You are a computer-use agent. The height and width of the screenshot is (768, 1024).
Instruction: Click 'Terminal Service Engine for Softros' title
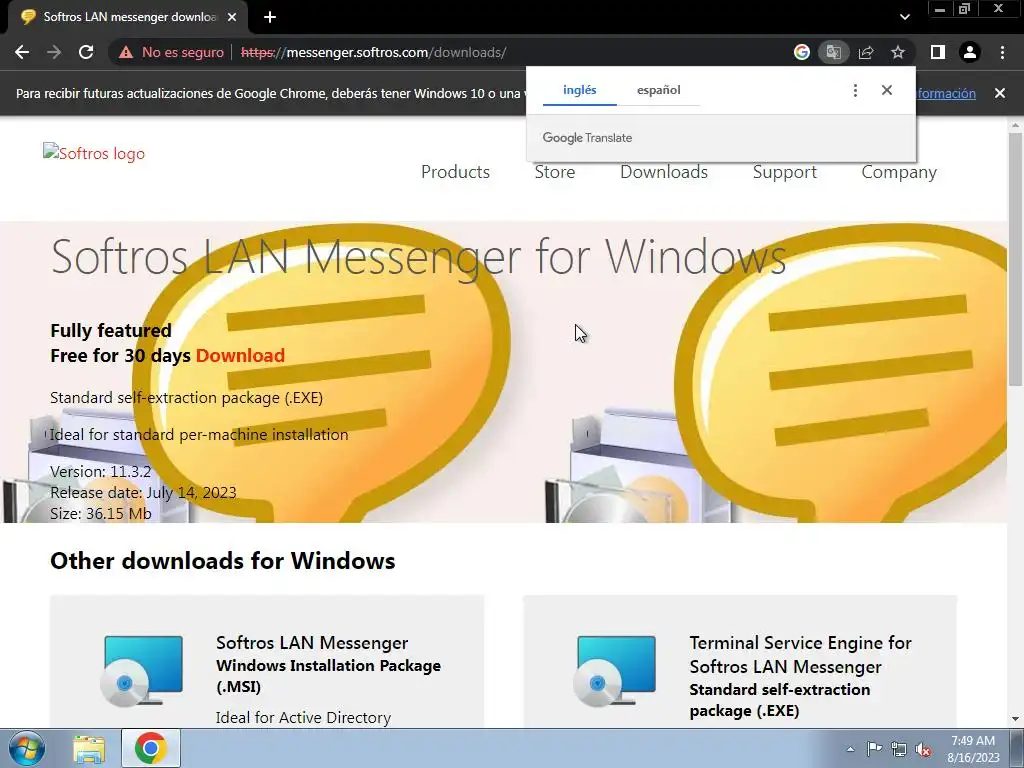tap(800, 654)
